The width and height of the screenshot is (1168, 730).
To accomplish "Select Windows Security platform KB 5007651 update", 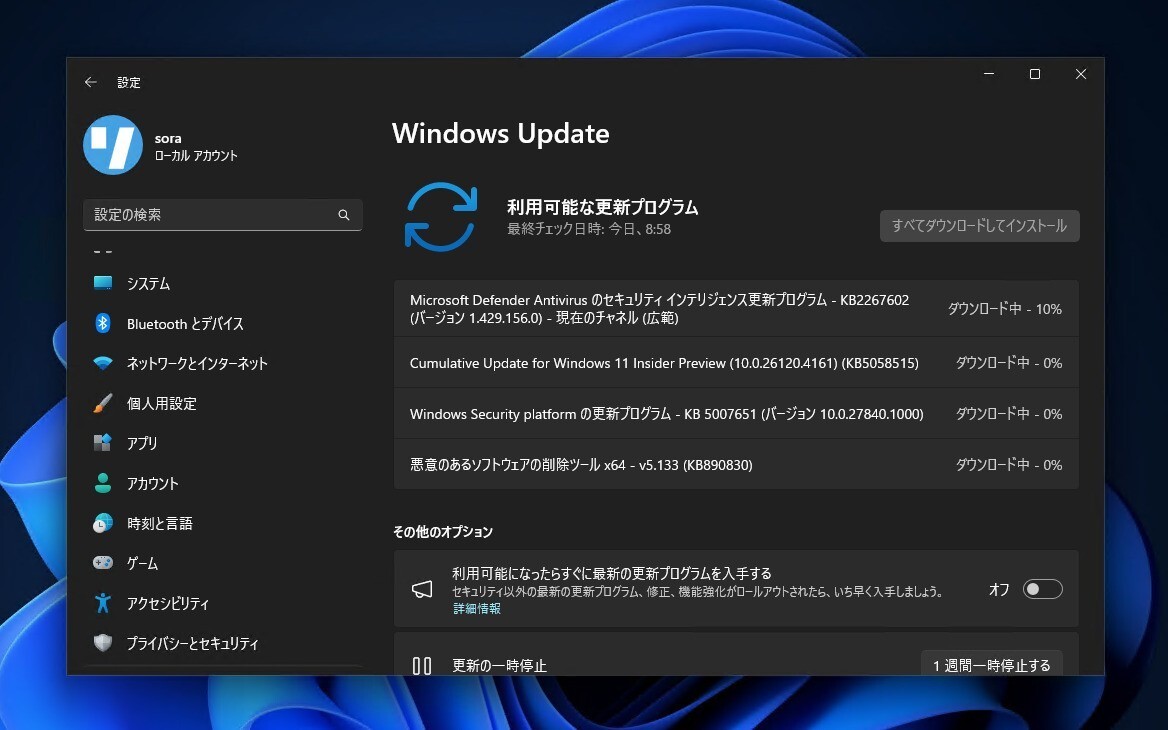I will pos(736,413).
